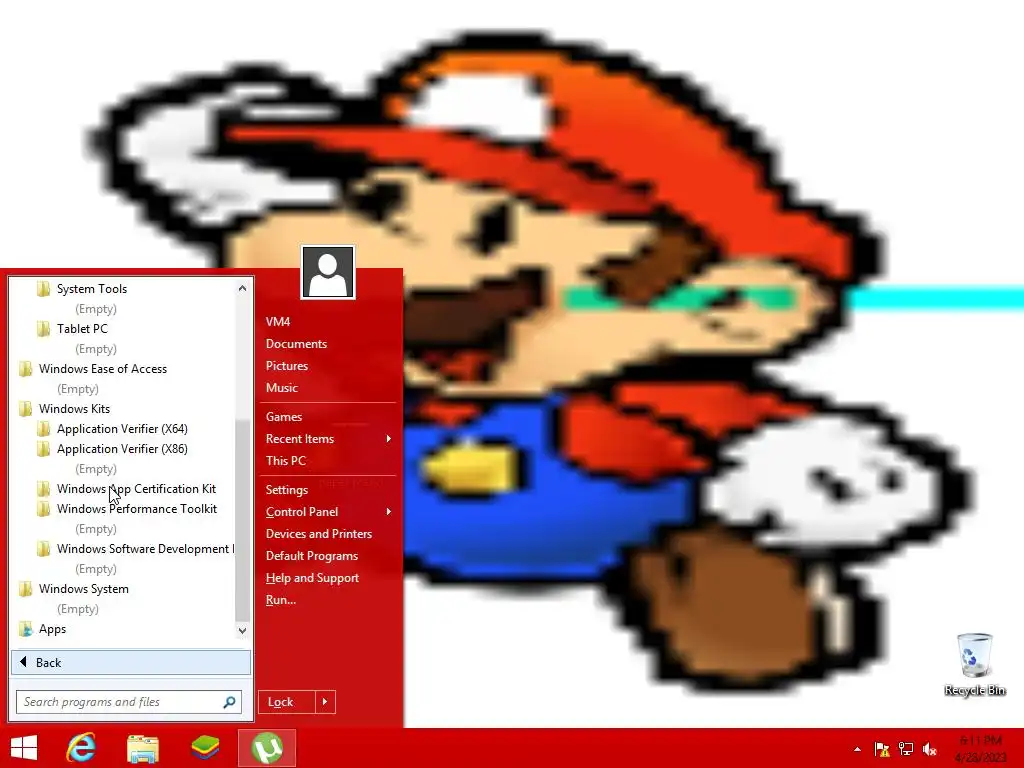Launch BlueStacks from the taskbar

(x=205, y=748)
